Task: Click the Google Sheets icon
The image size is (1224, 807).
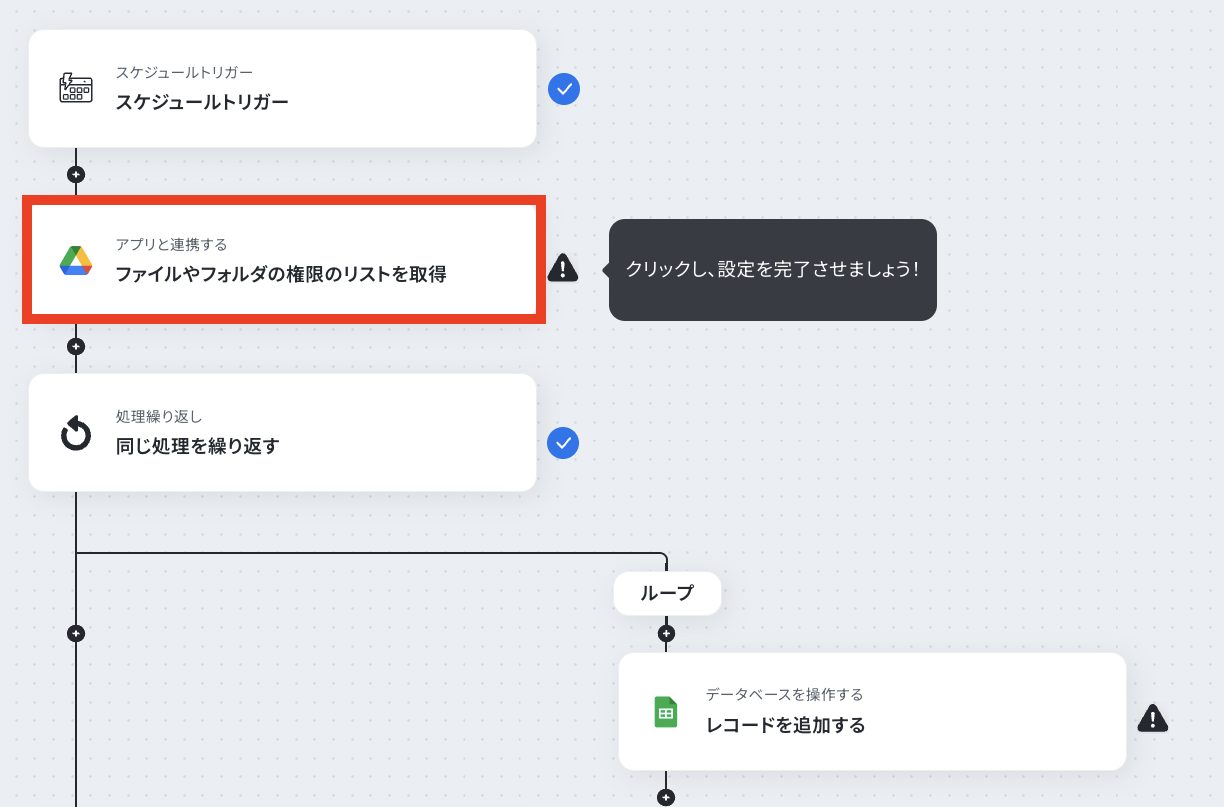Action: 666,711
